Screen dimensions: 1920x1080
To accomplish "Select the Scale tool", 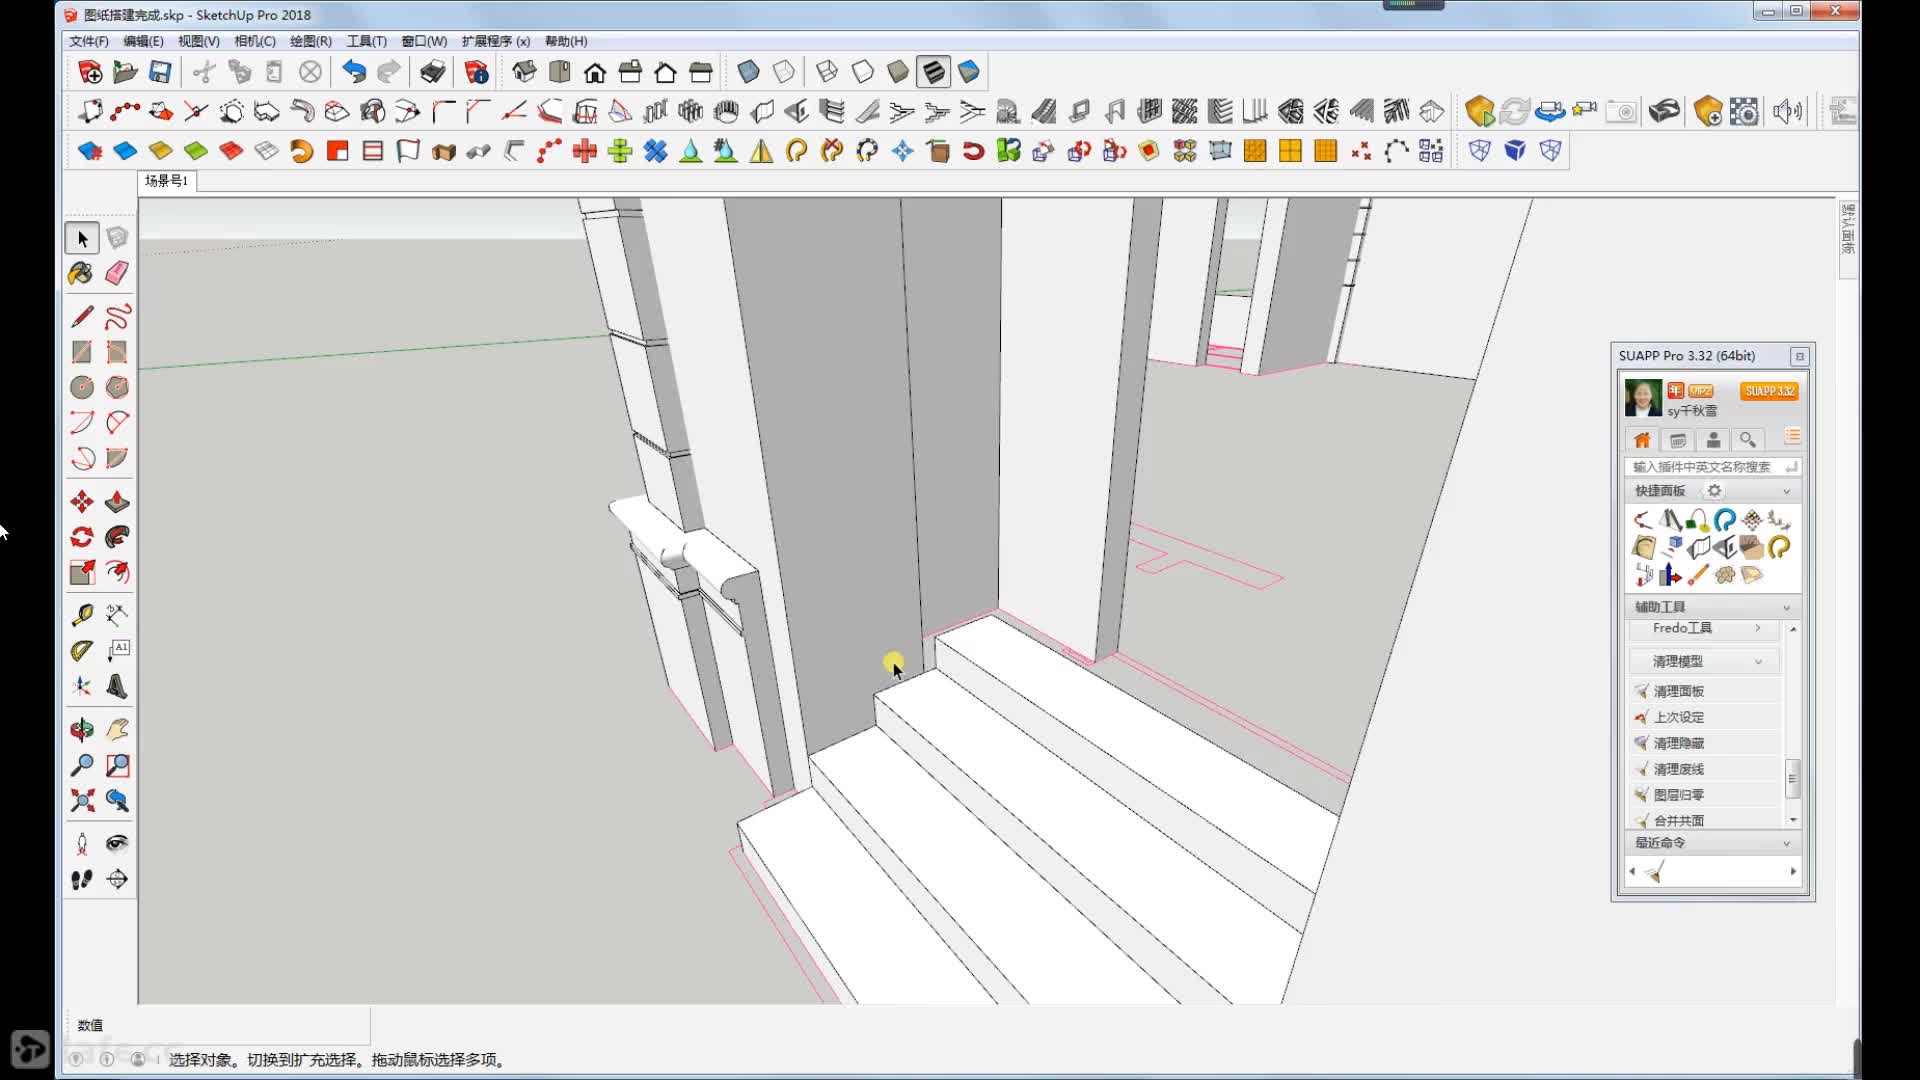I will pos(82,572).
